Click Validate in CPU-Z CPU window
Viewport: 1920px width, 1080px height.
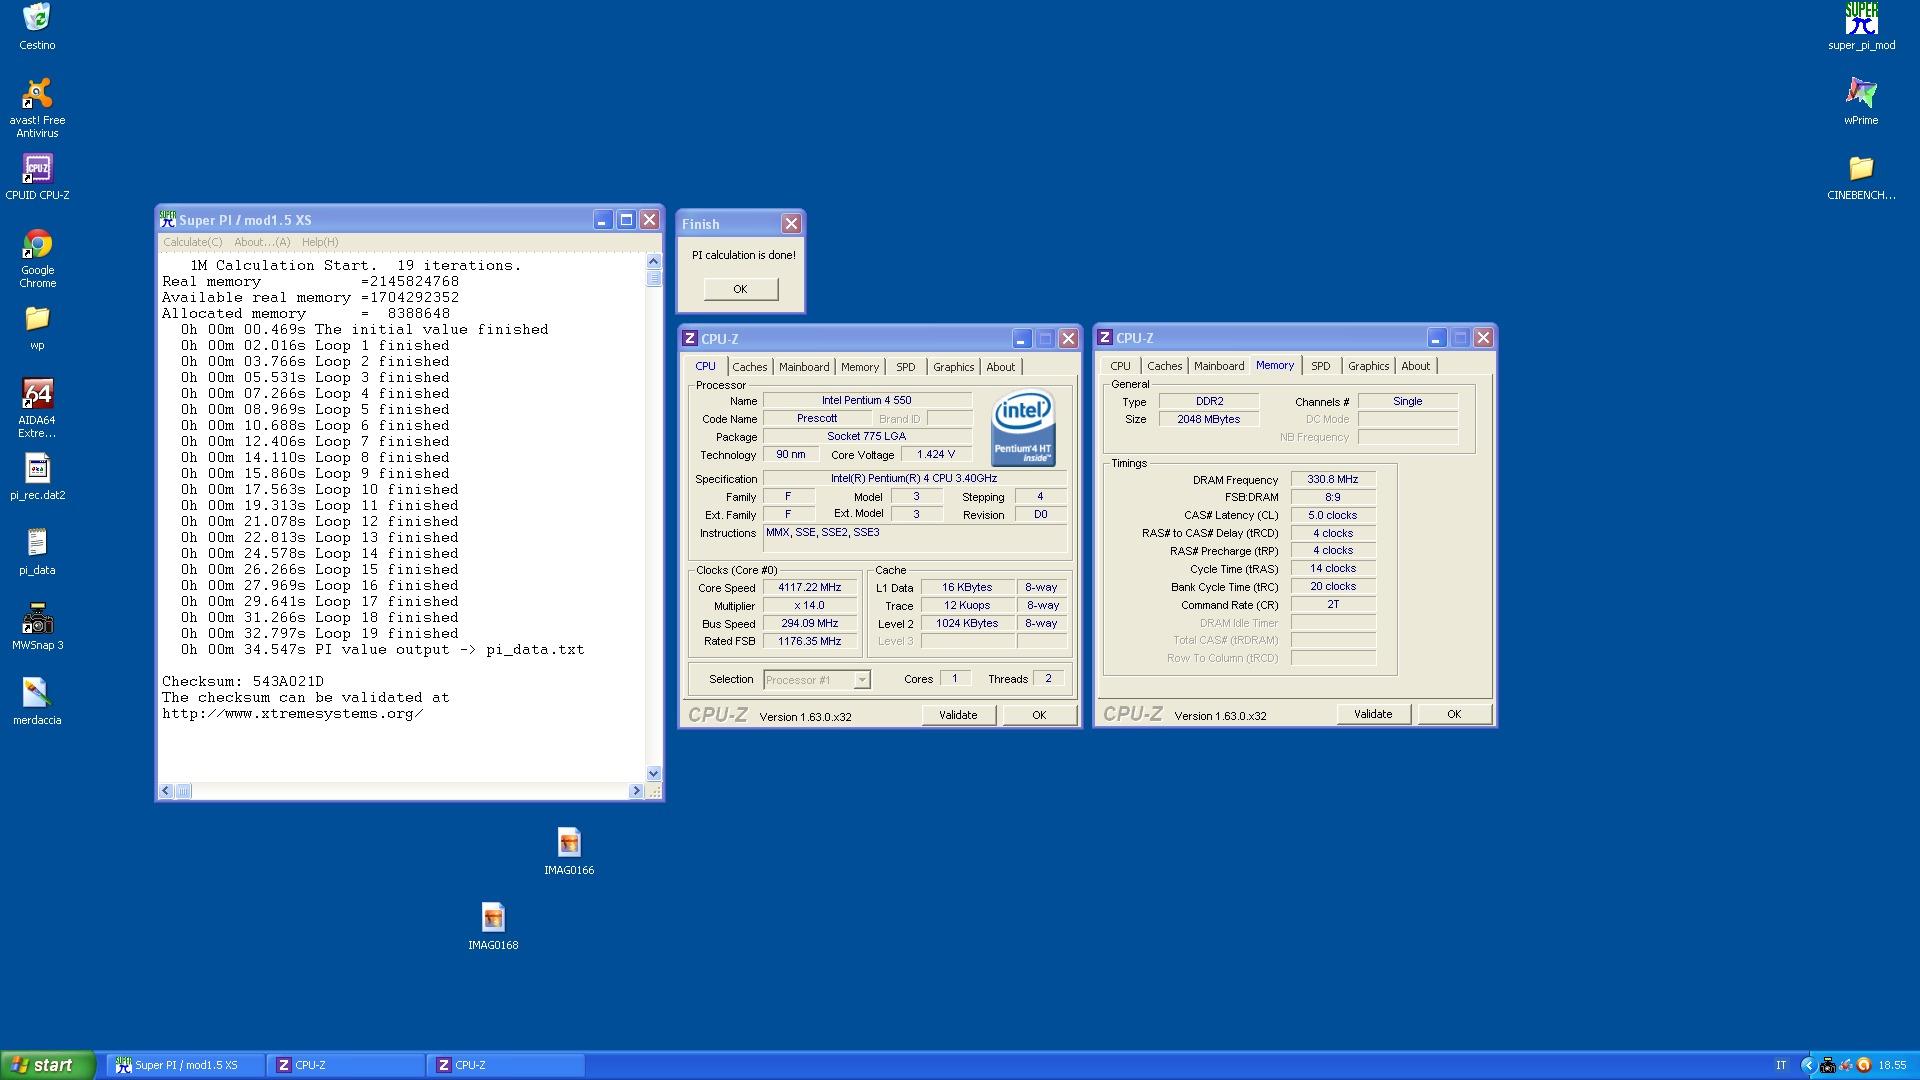(x=958, y=715)
